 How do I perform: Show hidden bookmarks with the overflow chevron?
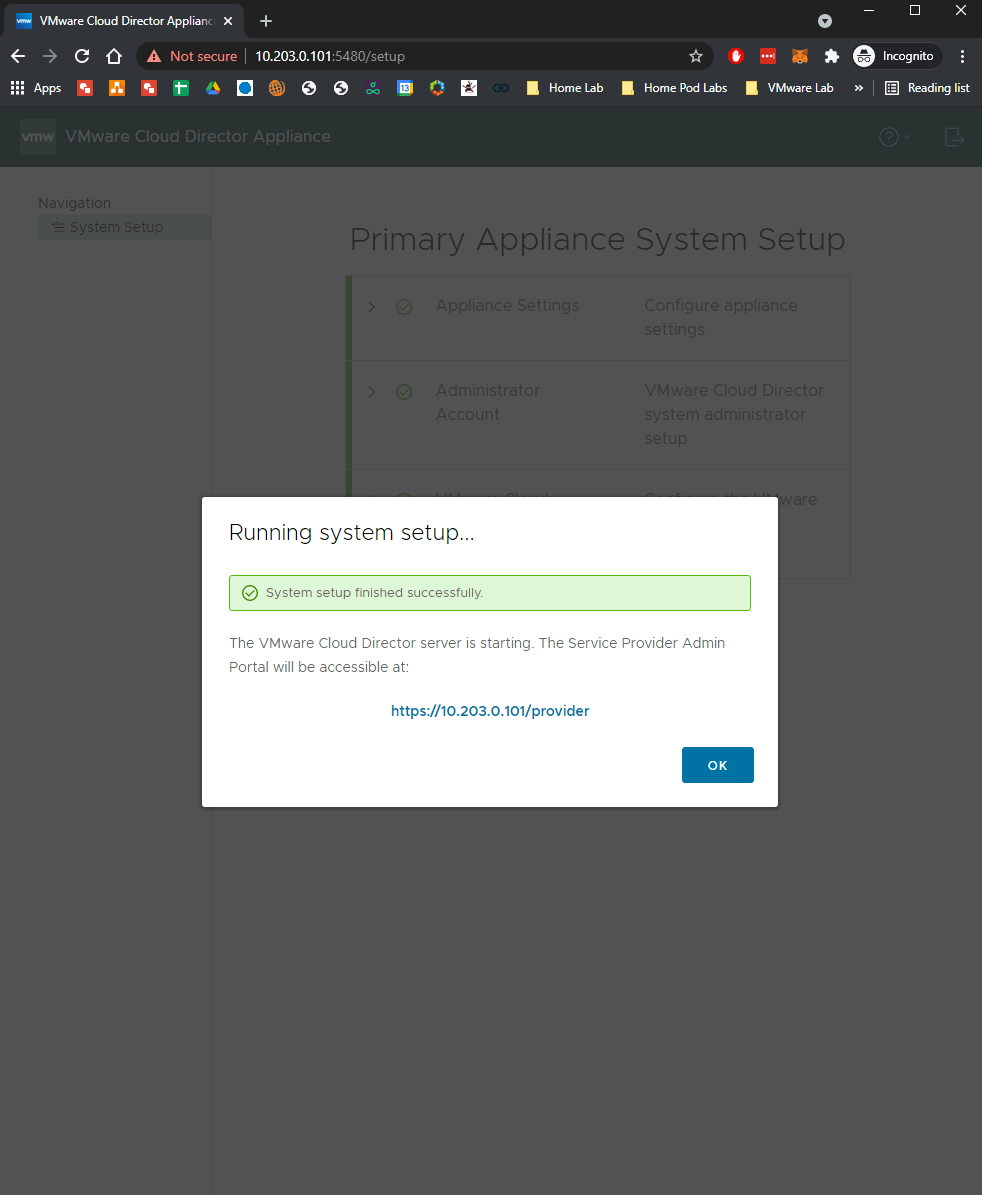point(858,88)
